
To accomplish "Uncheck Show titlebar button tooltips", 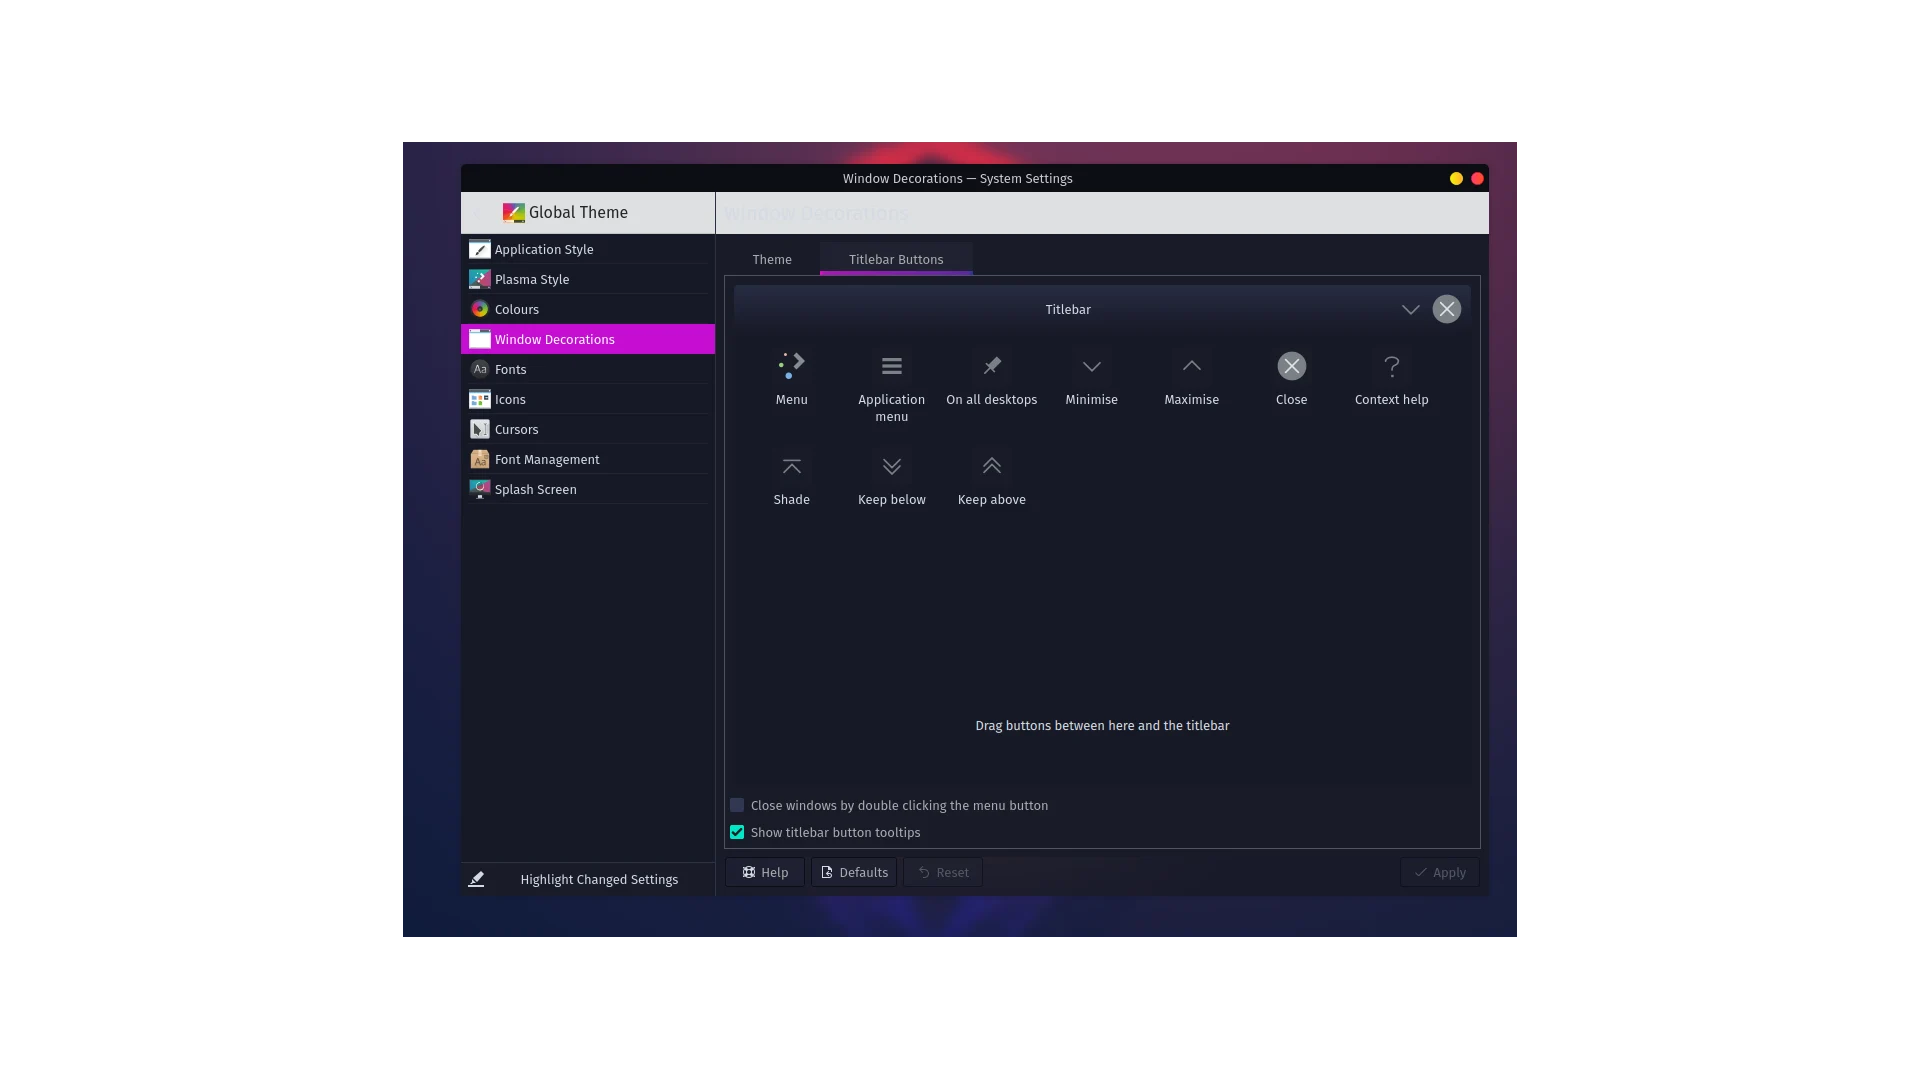I will click(737, 832).
